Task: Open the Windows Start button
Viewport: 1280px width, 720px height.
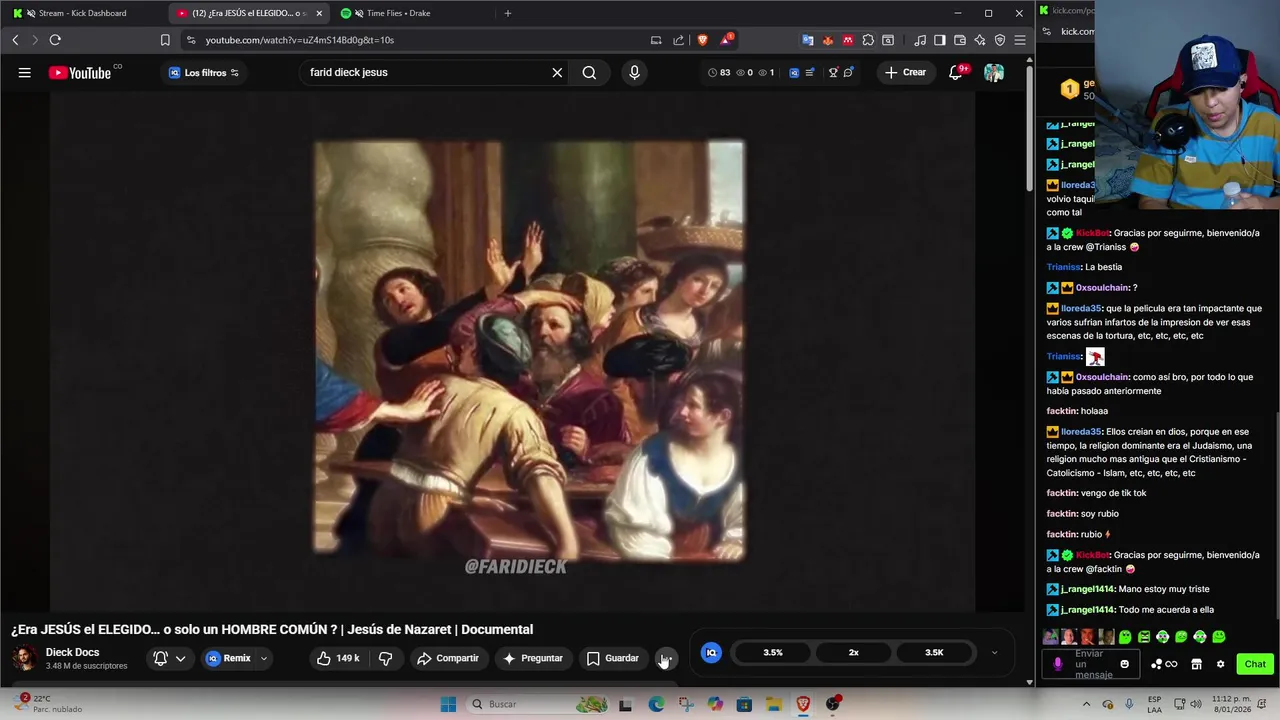Action: click(448, 704)
